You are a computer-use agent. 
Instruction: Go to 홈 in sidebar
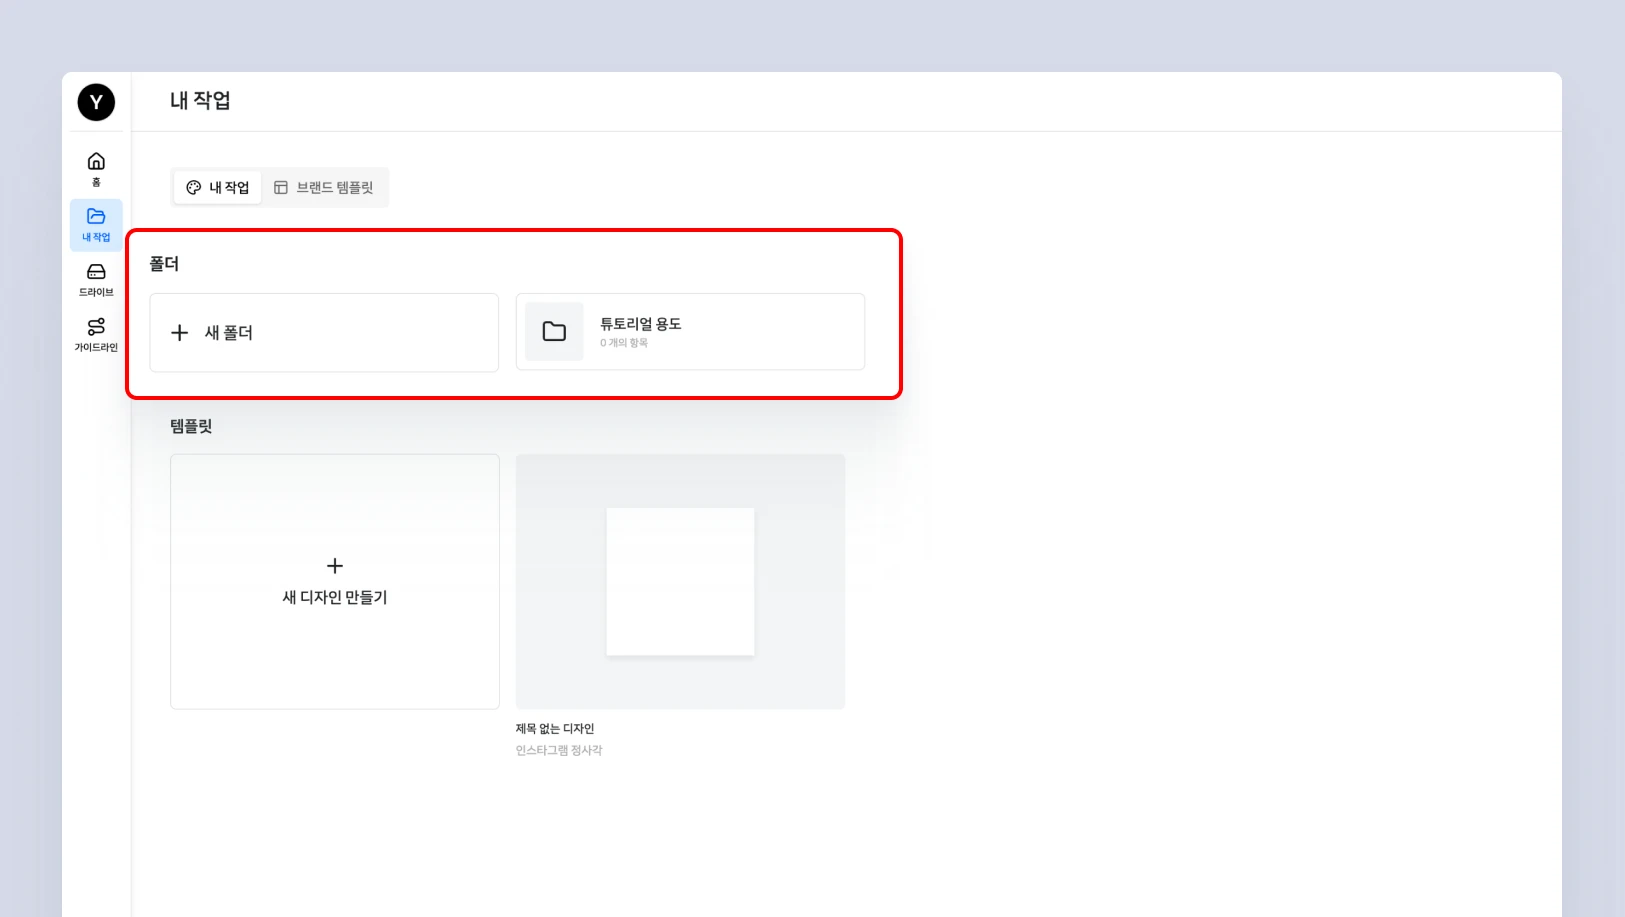coord(96,169)
